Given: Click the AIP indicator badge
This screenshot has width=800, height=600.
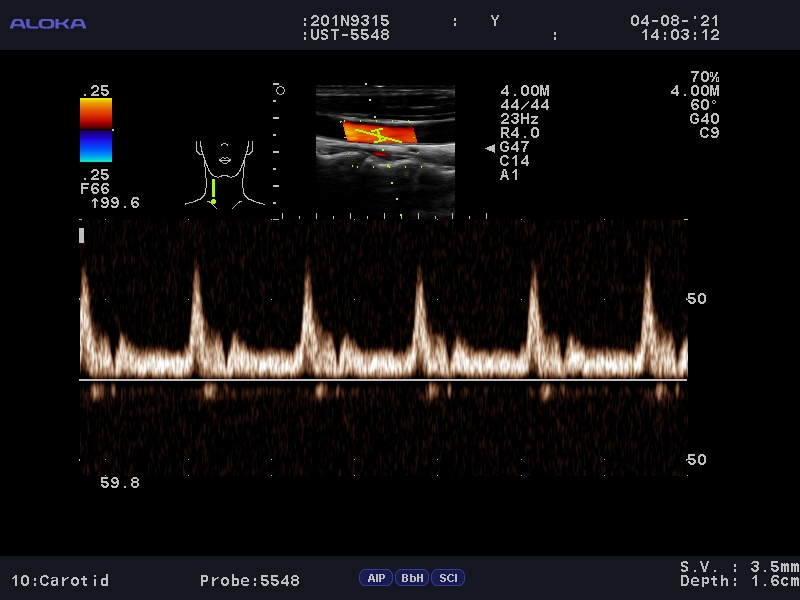Looking at the screenshot, I should coord(376,578).
